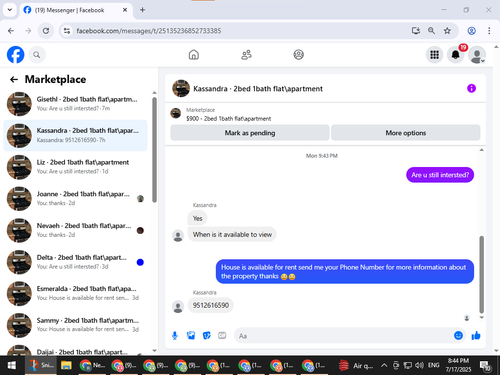Open the Groups icon in top nav
This screenshot has width=500, height=375.
(299, 55)
